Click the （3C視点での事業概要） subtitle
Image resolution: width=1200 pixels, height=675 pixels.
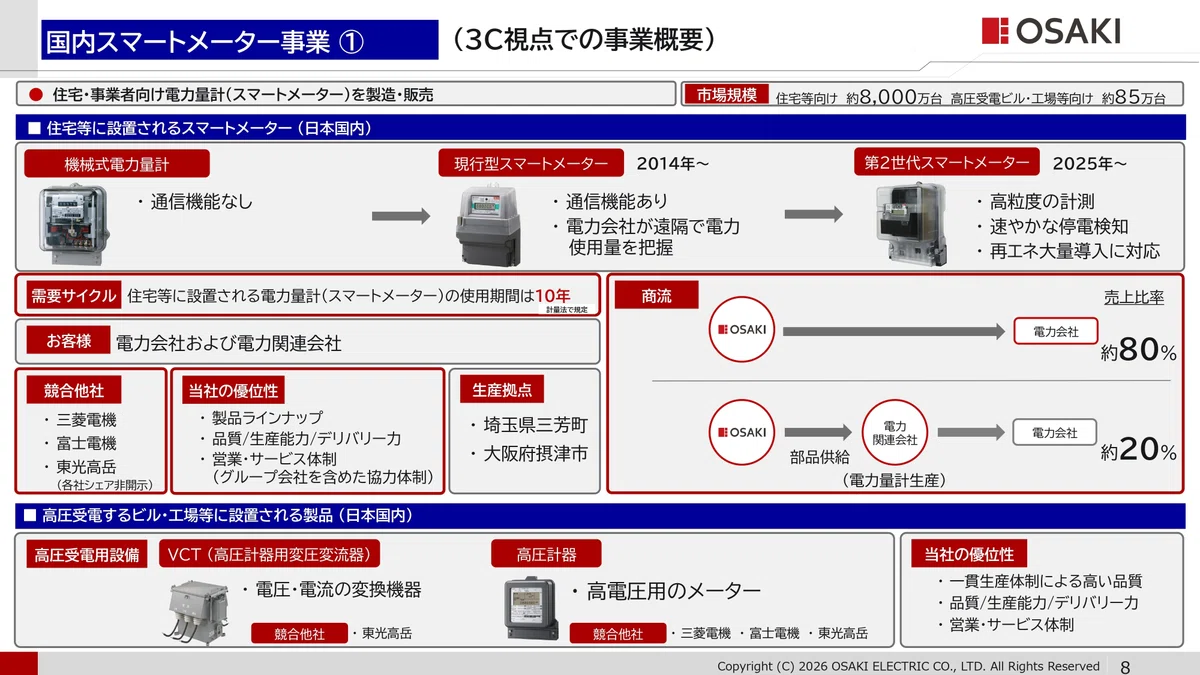coord(583,38)
